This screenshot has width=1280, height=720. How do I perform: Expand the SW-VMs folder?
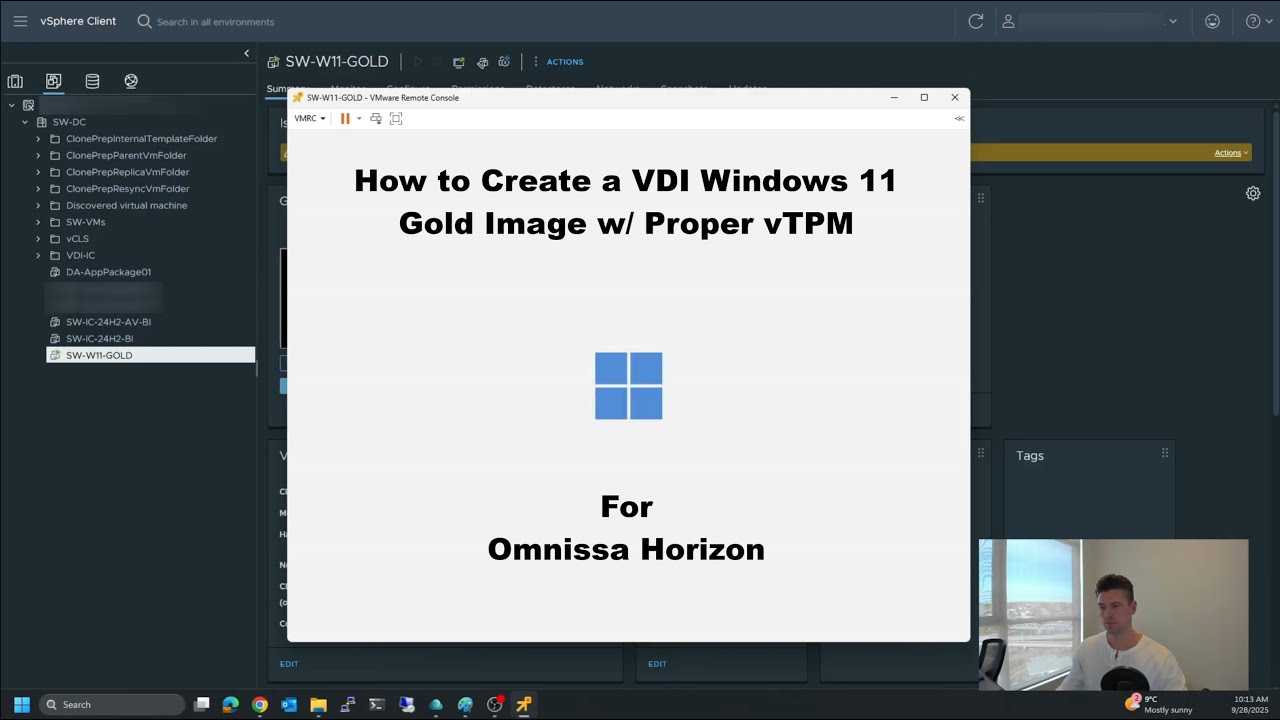[38, 222]
